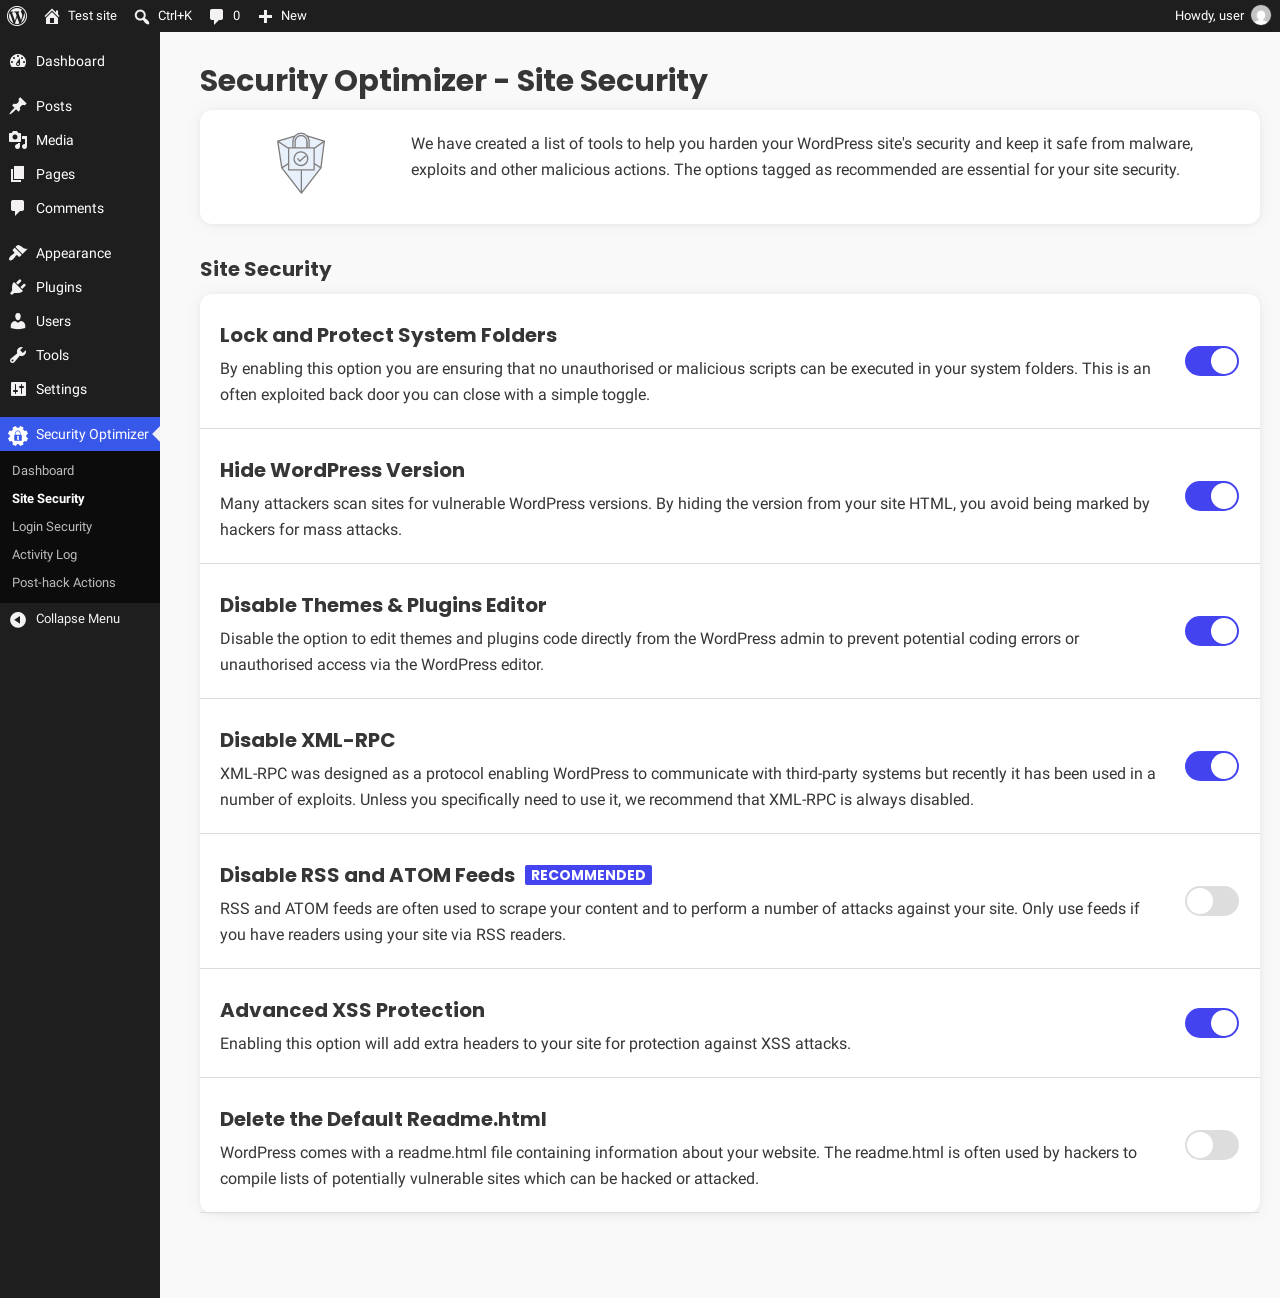The width and height of the screenshot is (1280, 1298).
Task: Click the WordPress logo icon
Action: click(x=17, y=16)
